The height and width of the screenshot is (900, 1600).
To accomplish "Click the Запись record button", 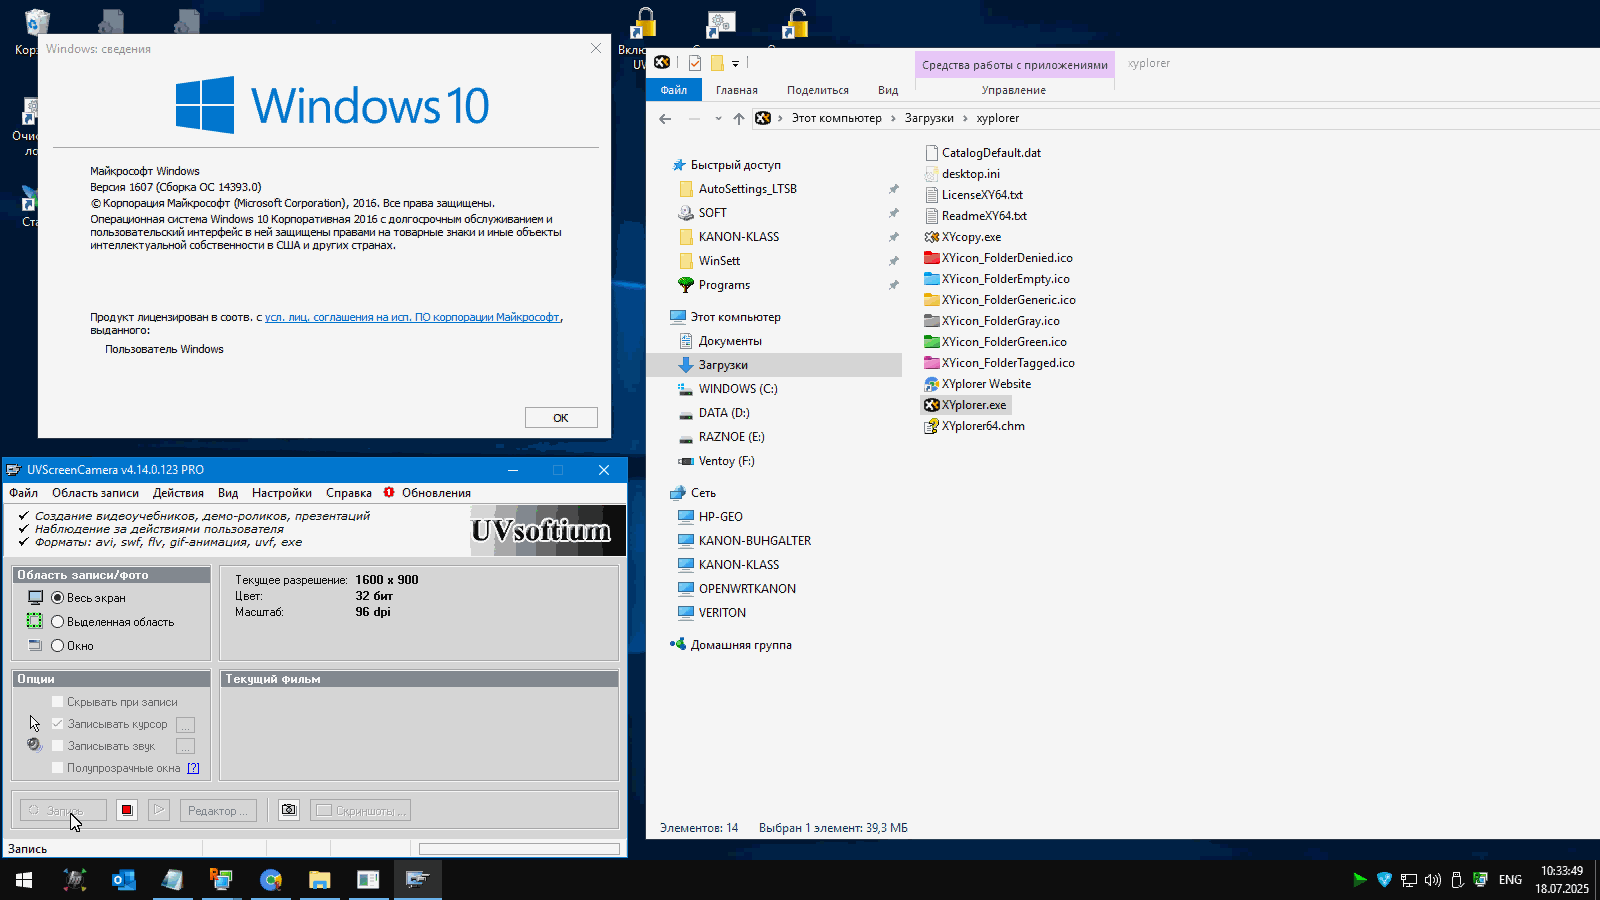I will [x=63, y=810].
